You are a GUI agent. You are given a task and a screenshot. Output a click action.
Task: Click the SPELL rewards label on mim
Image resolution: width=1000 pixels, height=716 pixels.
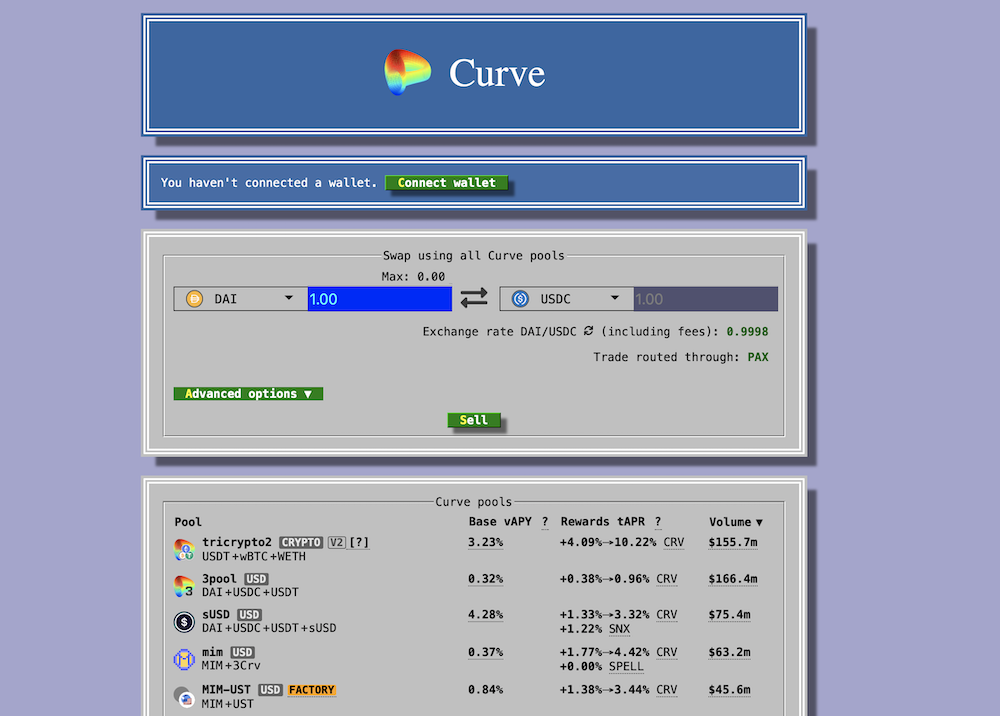tap(626, 667)
